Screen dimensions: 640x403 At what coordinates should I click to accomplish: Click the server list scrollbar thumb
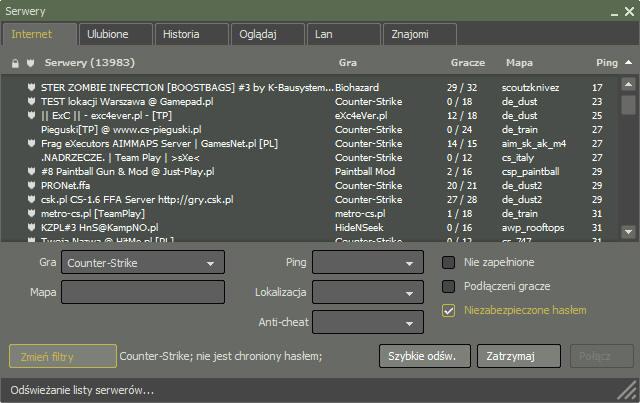629,105
